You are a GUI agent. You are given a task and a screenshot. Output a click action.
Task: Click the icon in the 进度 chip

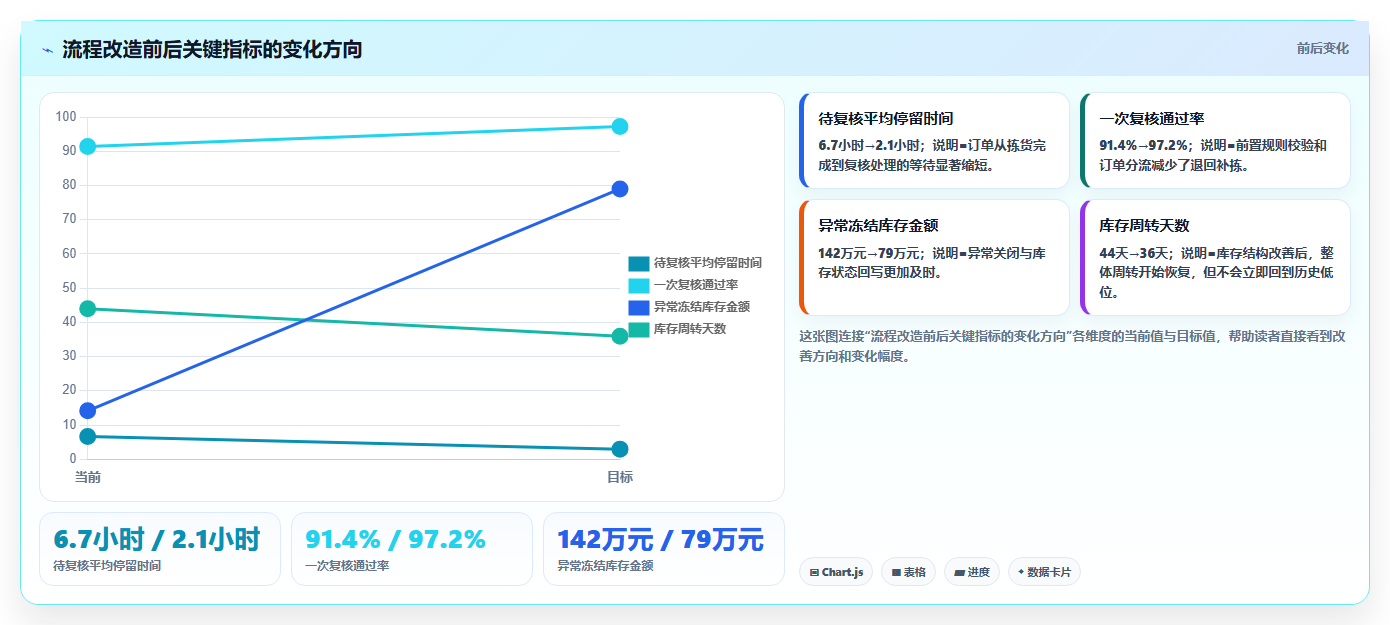(x=959, y=573)
